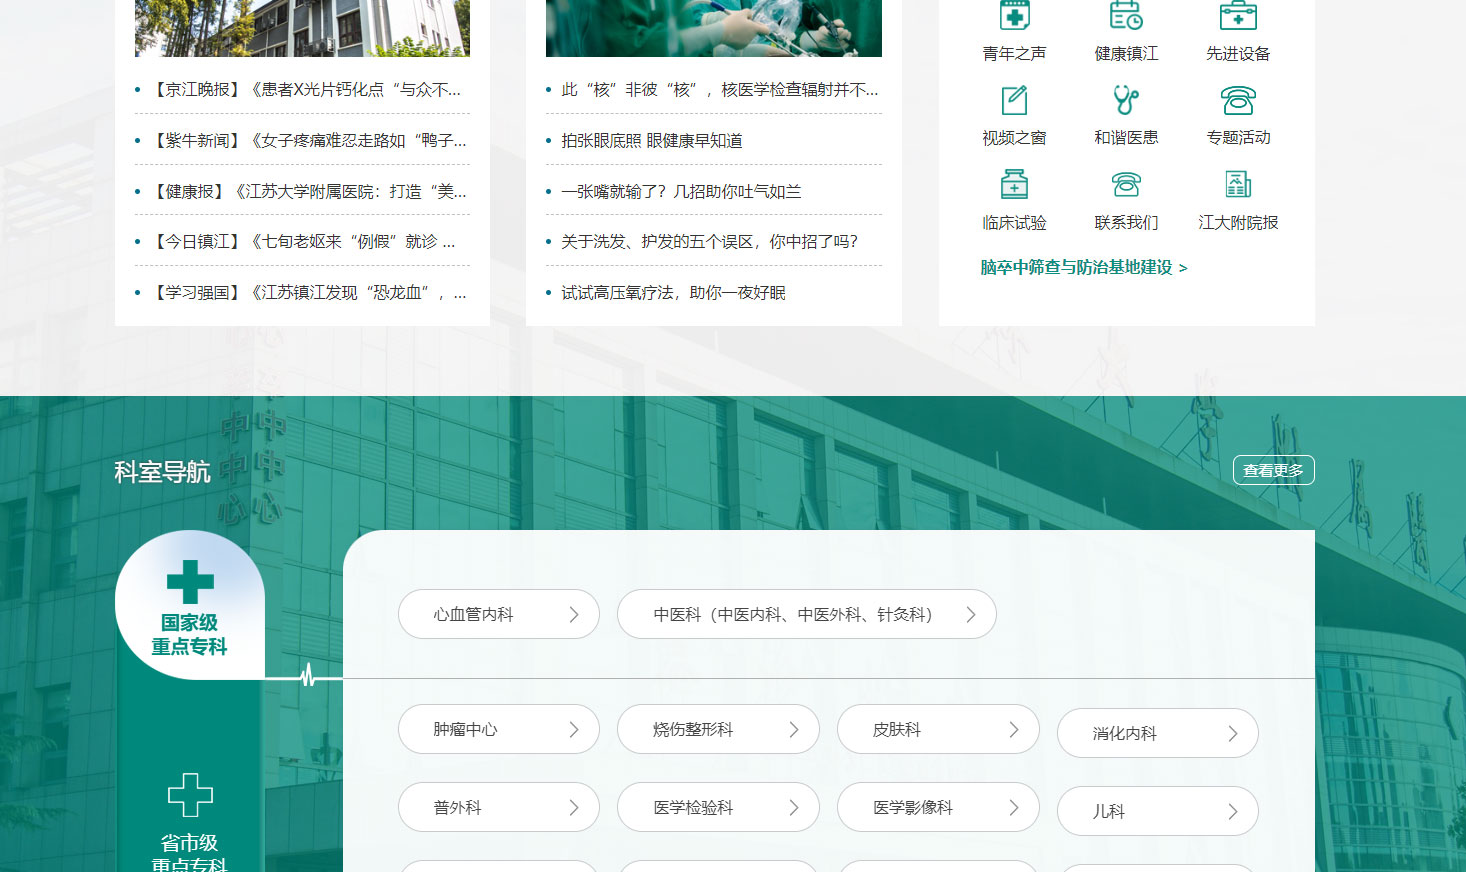Select the green cross 国家级重点专科 icon

tap(190, 582)
